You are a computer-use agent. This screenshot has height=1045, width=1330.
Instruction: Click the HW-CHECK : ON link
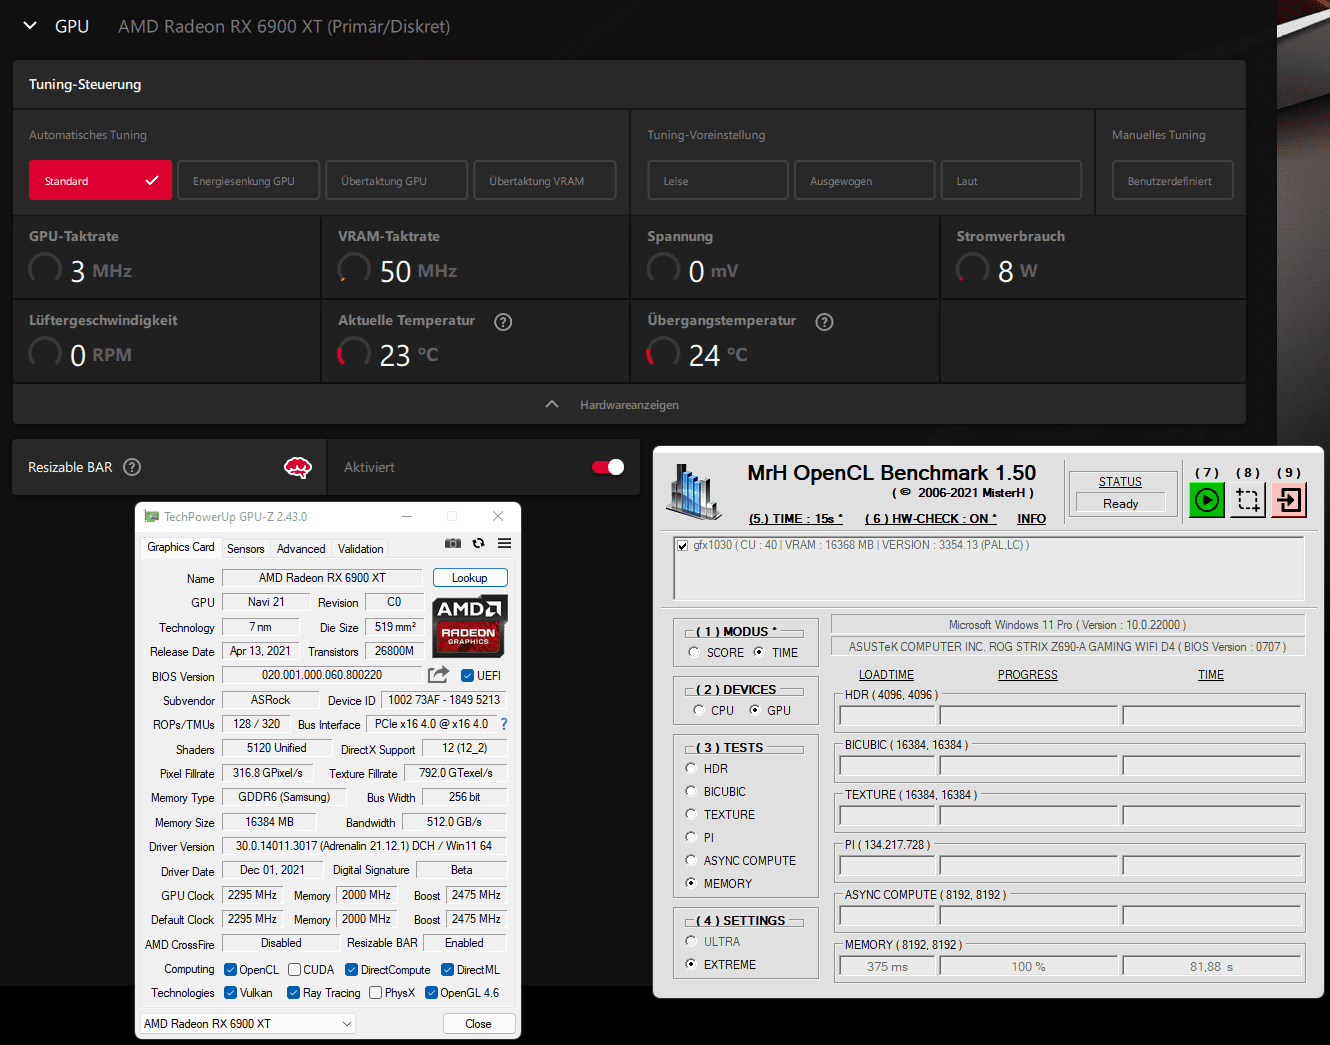[930, 519]
